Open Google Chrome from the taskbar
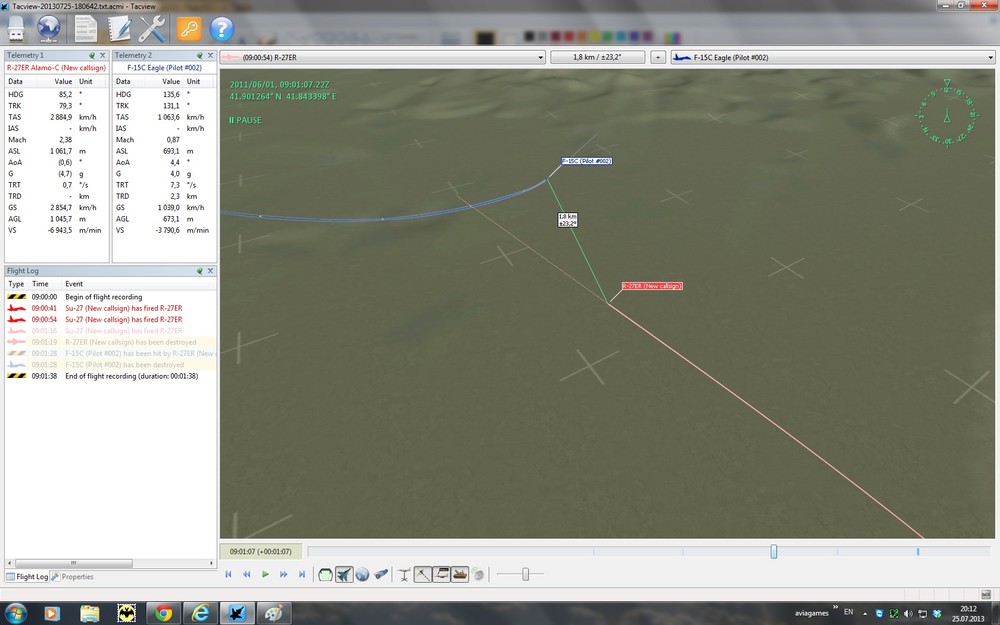Image resolution: width=1000 pixels, height=625 pixels. pos(164,614)
